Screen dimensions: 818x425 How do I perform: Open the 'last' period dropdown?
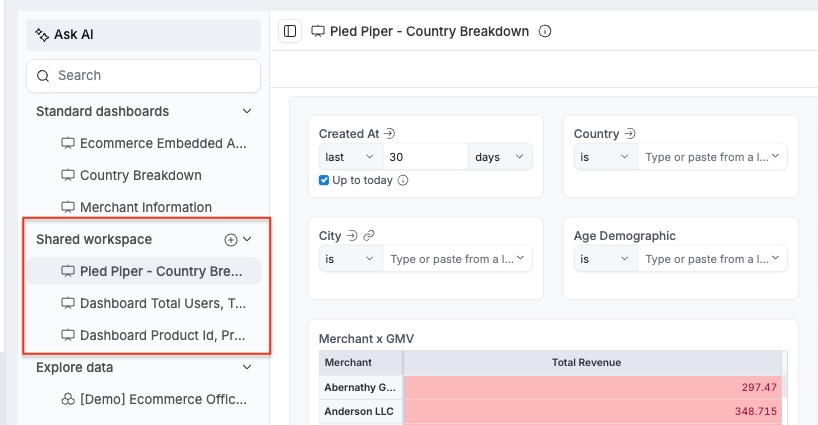(x=349, y=157)
